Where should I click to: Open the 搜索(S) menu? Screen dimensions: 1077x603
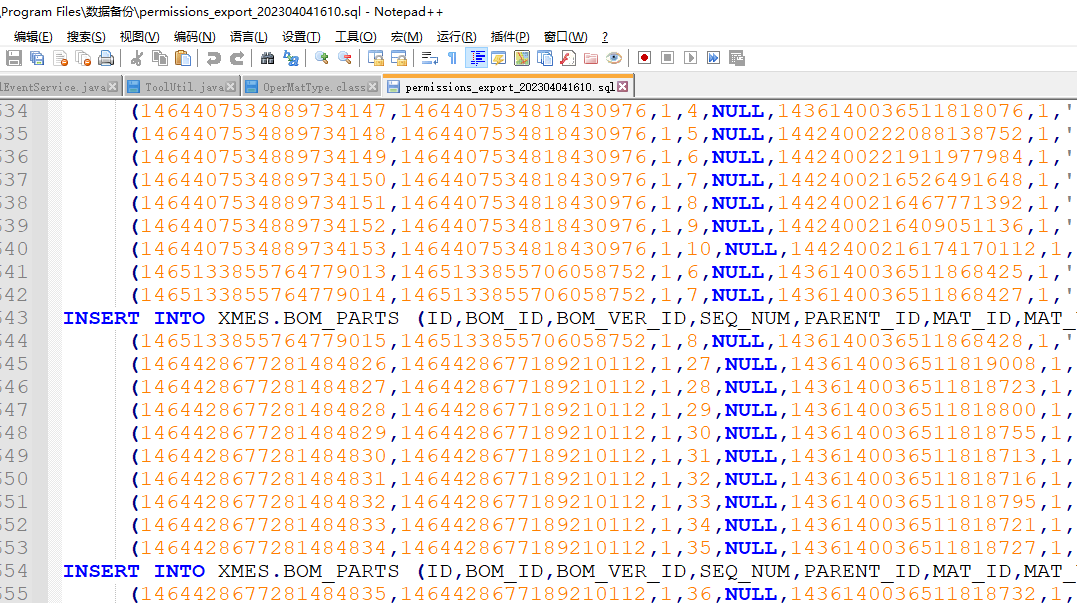pos(86,37)
